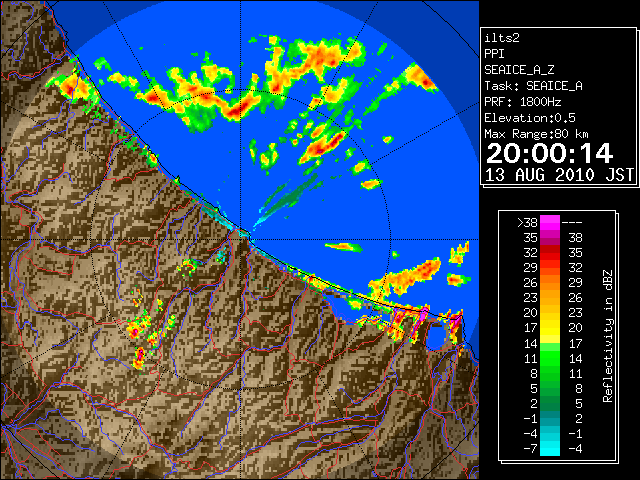This screenshot has height=480, width=640.
Task: Pick the cyan swatch ending the color scale
Action: pyautogui.click(x=550, y=449)
